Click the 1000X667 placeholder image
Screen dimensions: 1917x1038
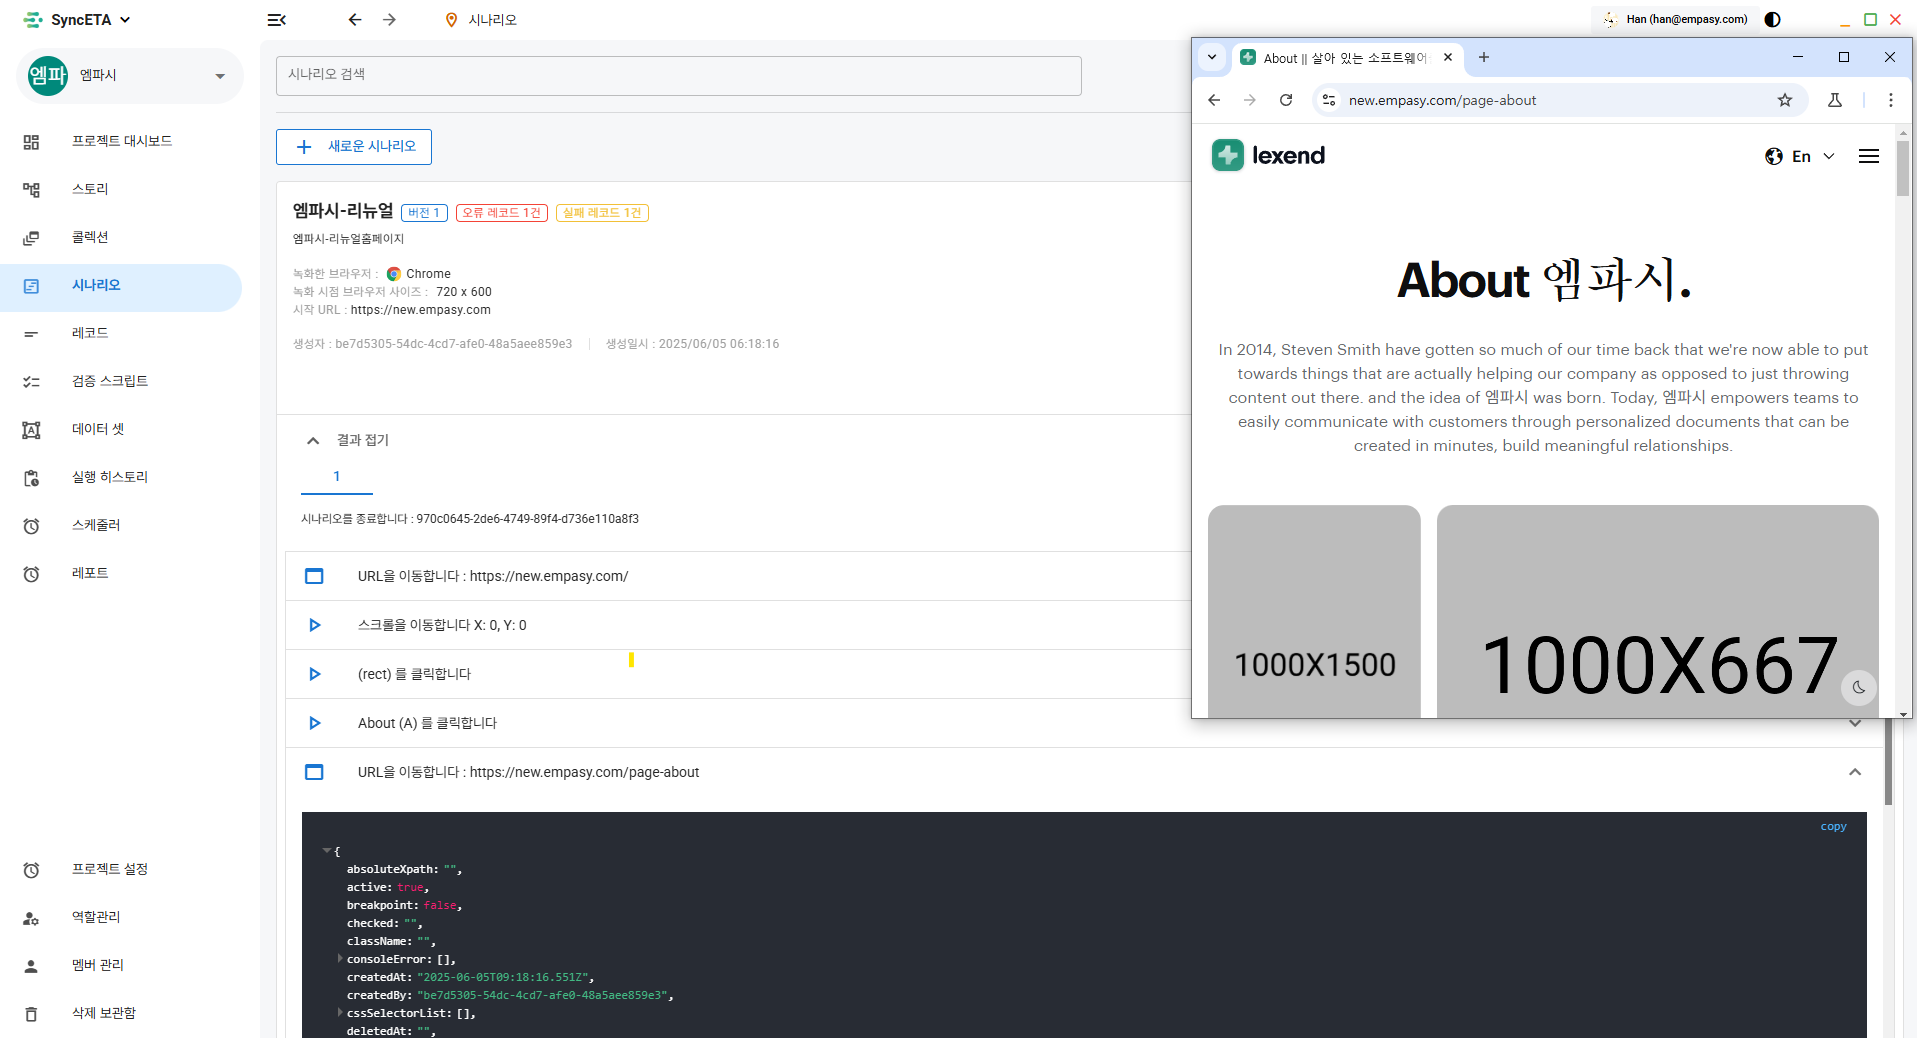coord(1658,611)
